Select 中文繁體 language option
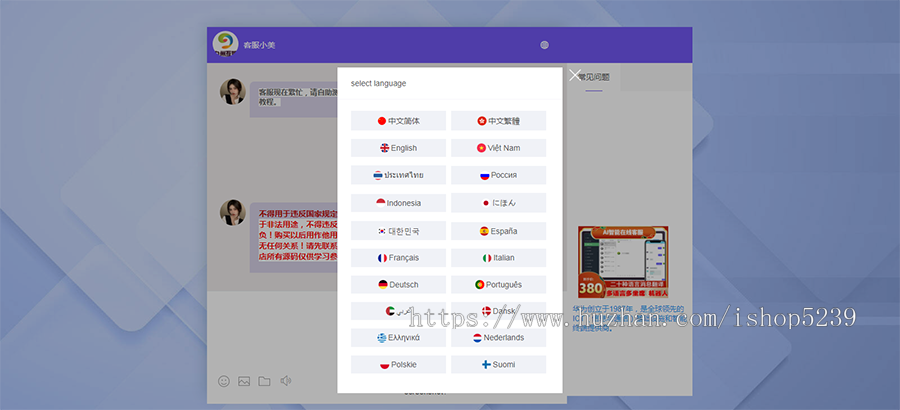The image size is (900, 410). pyautogui.click(x=498, y=121)
